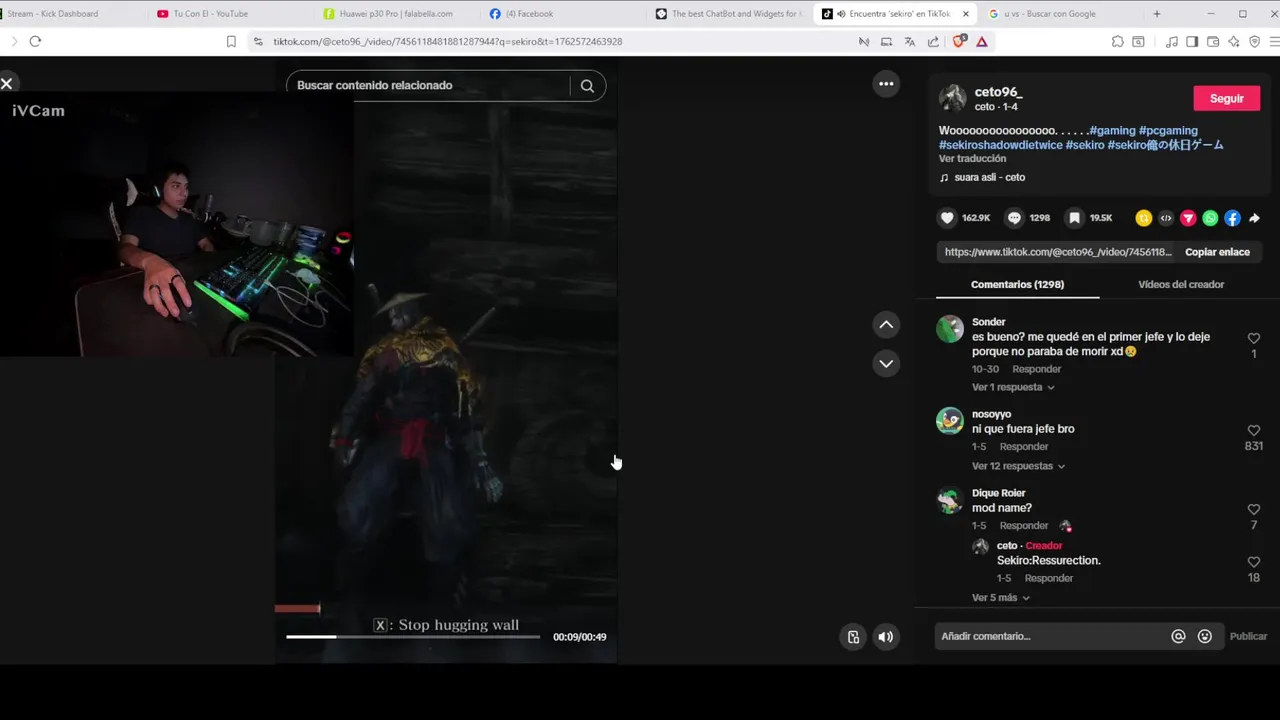The height and width of the screenshot is (720, 1280).
Task: Reload the page
Action: coord(35,41)
